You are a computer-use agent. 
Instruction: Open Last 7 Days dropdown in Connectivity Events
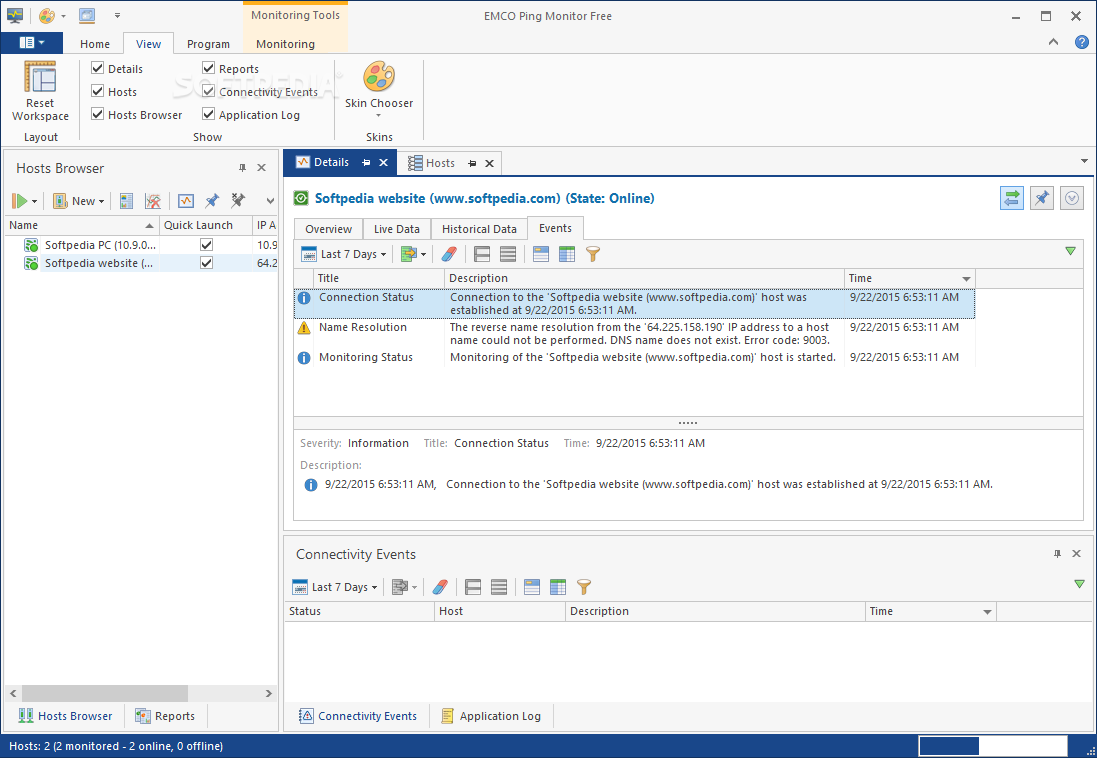pyautogui.click(x=335, y=587)
